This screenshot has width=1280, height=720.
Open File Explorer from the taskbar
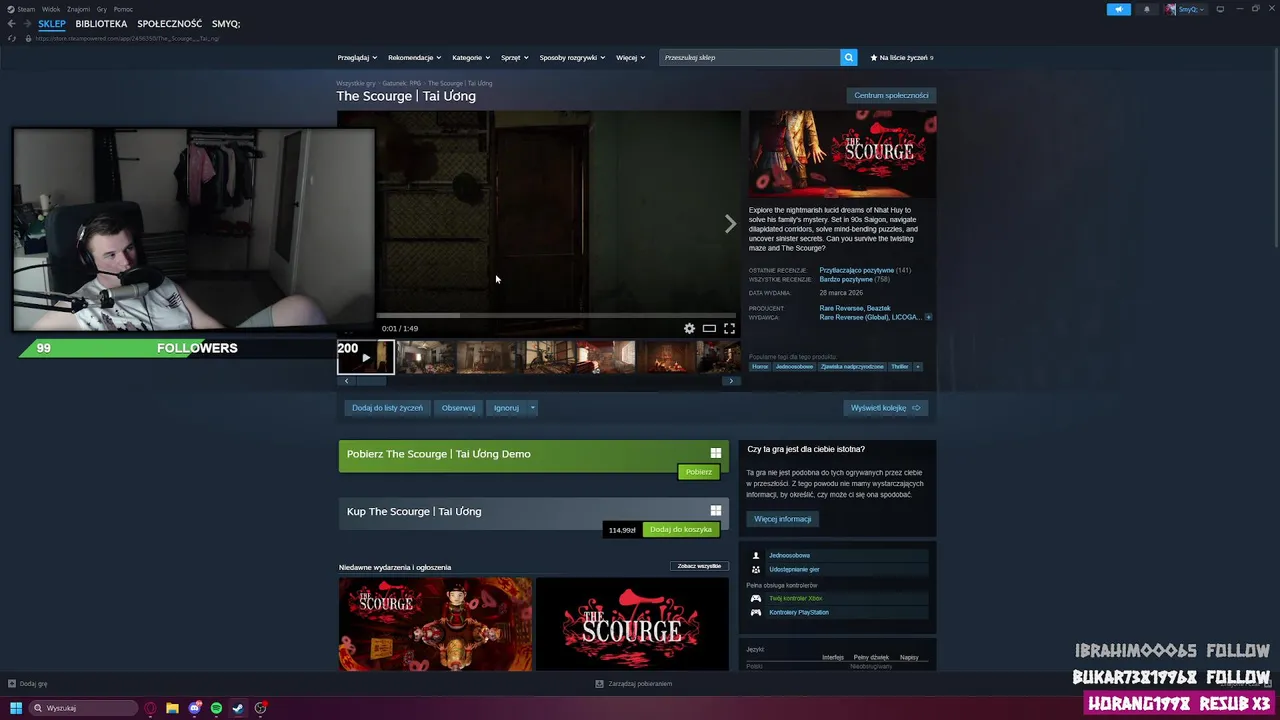[x=172, y=708]
